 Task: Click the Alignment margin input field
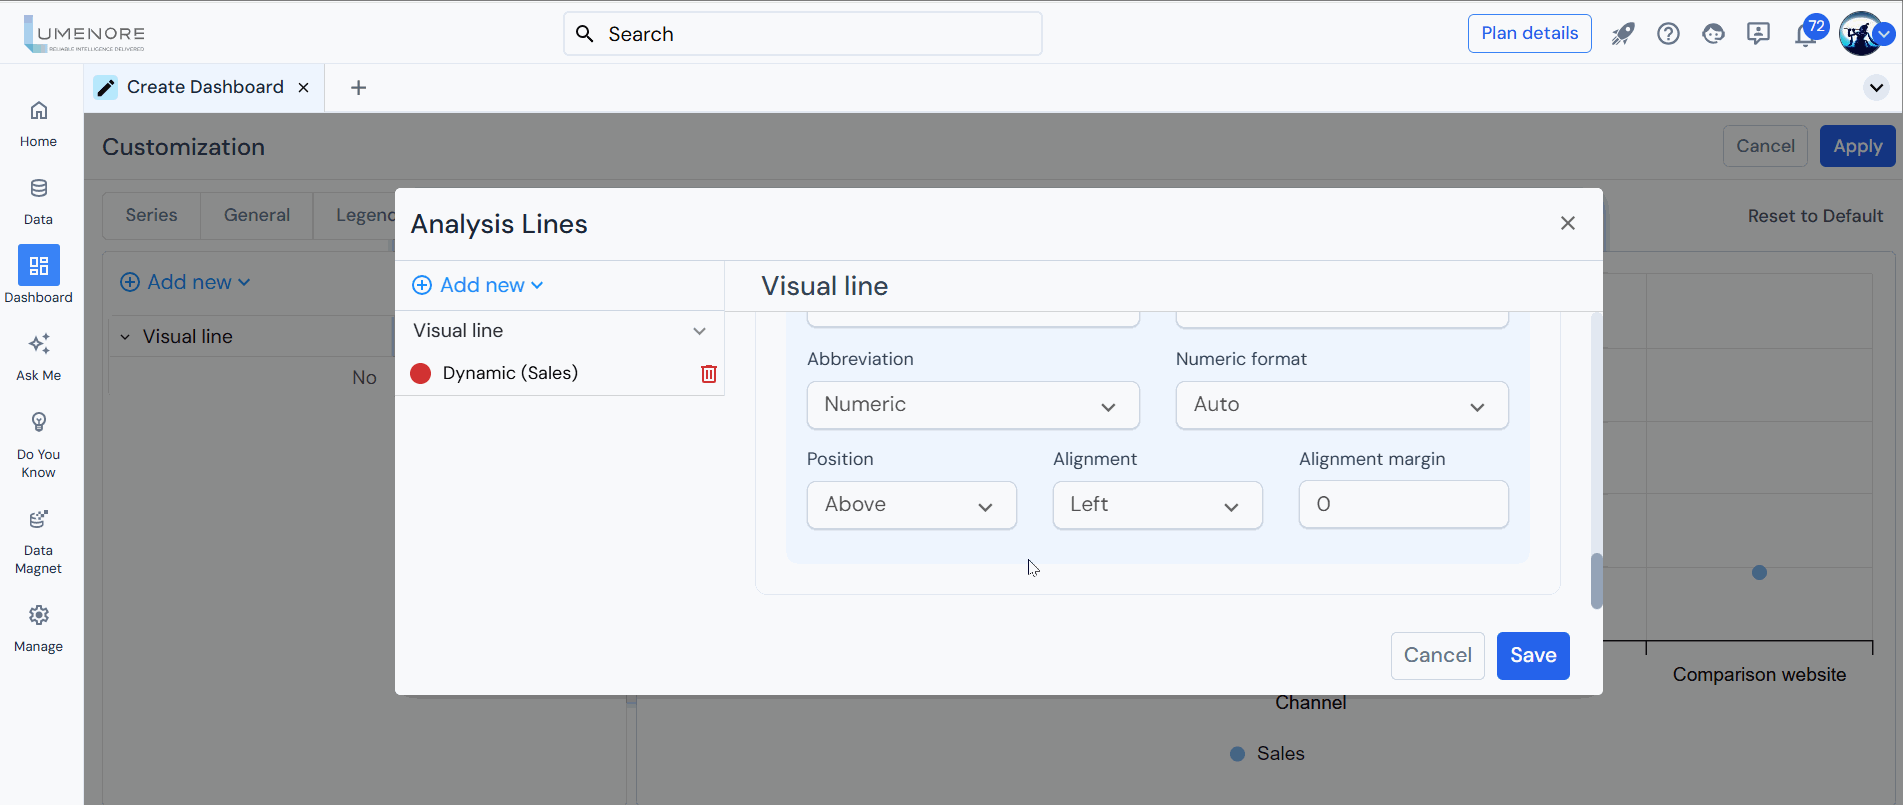point(1403,505)
